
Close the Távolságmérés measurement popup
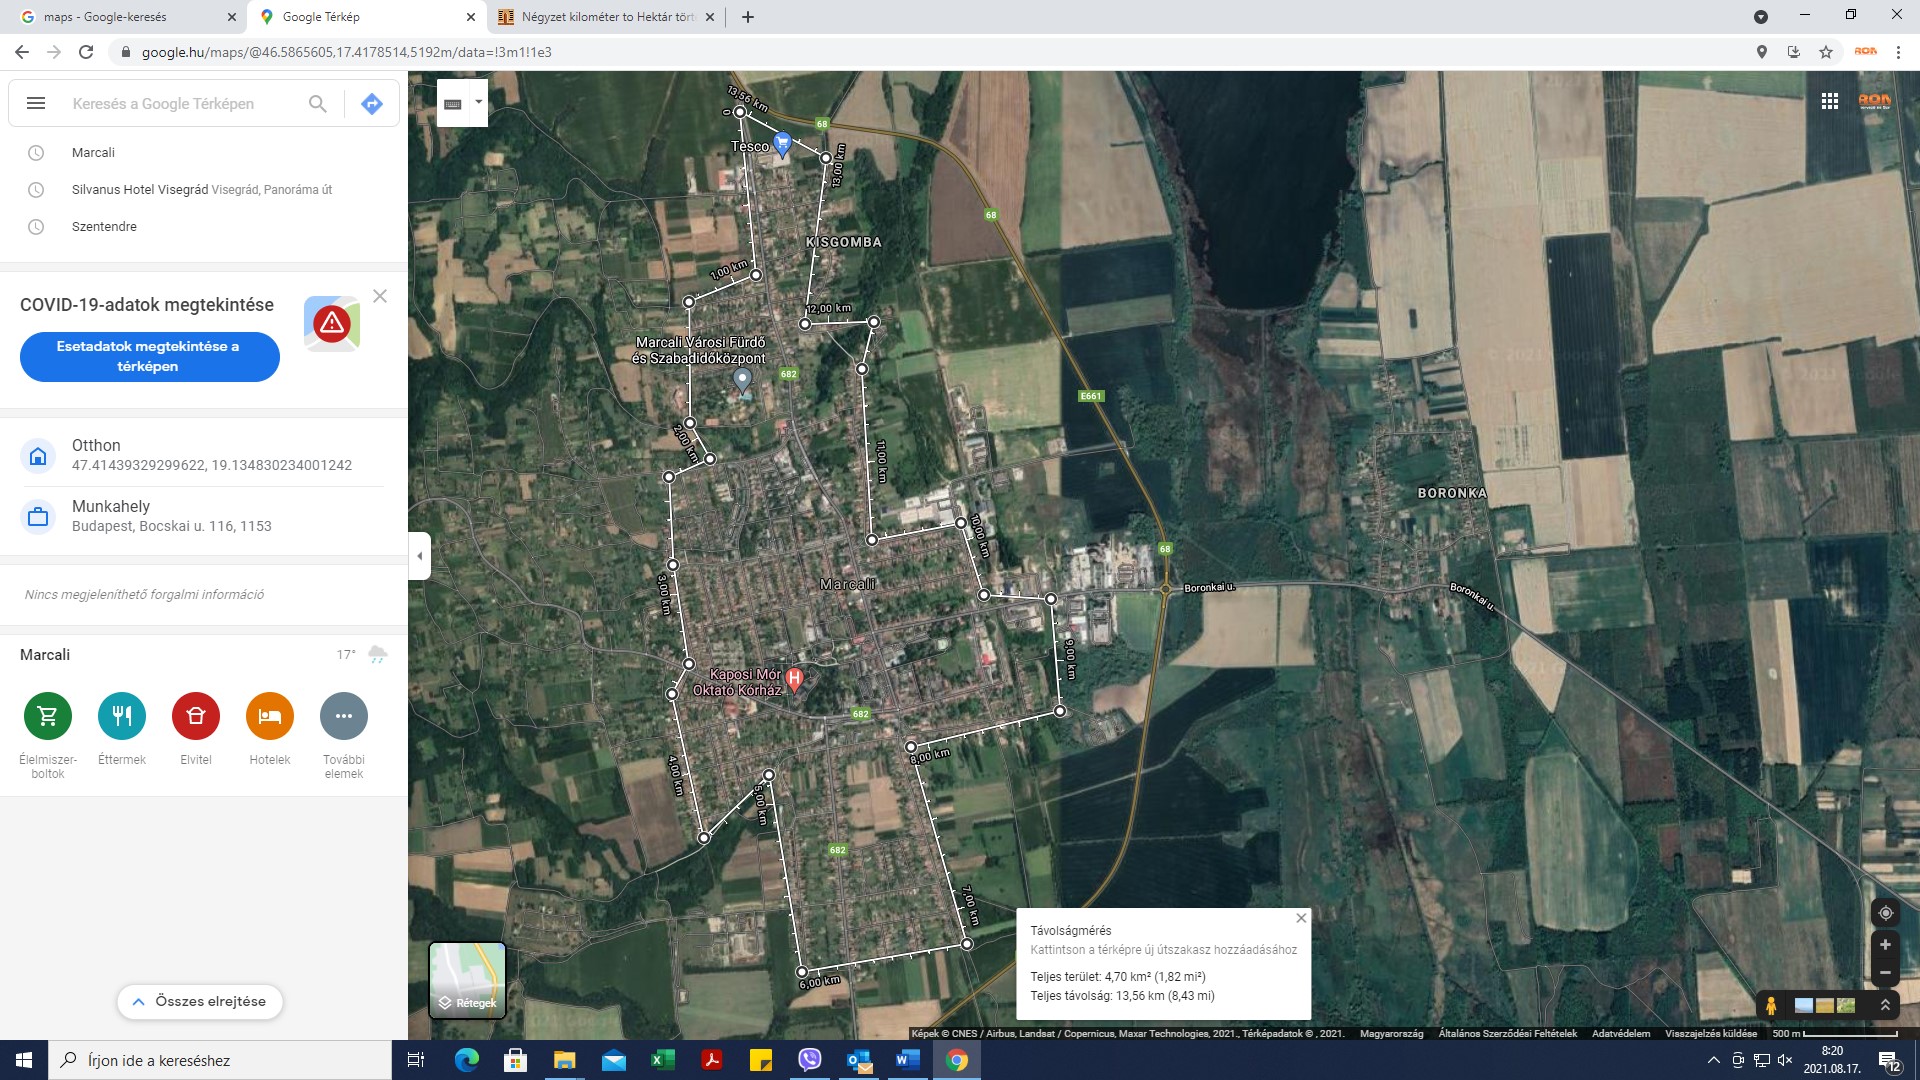coord(1301,918)
